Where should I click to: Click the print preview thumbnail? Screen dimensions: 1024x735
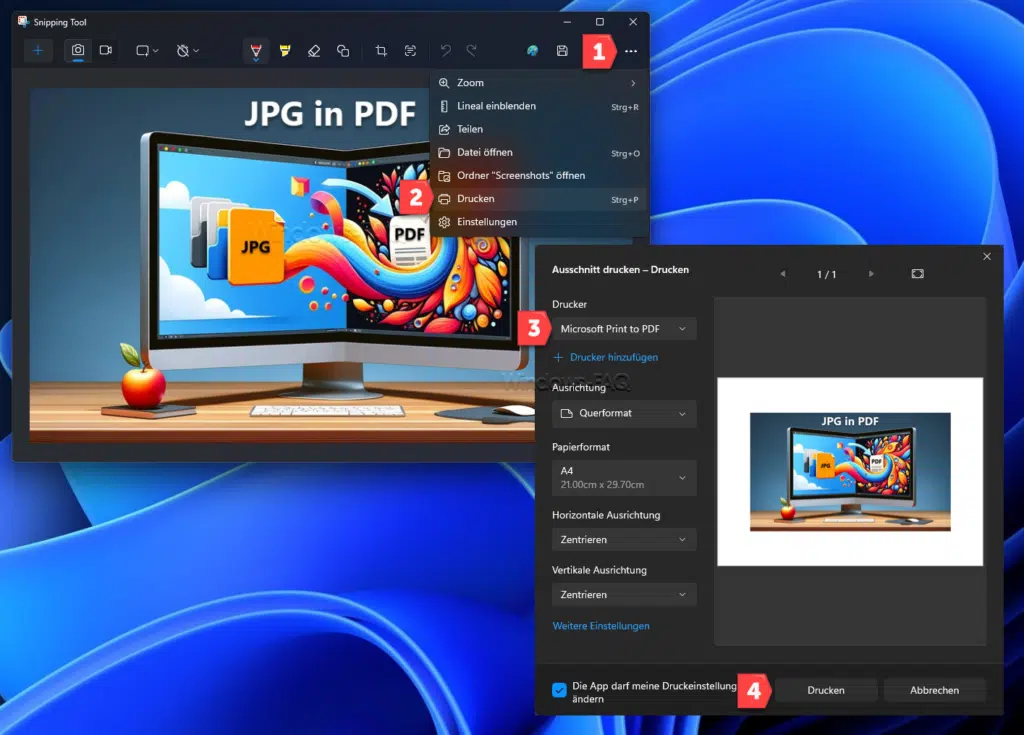coord(850,472)
